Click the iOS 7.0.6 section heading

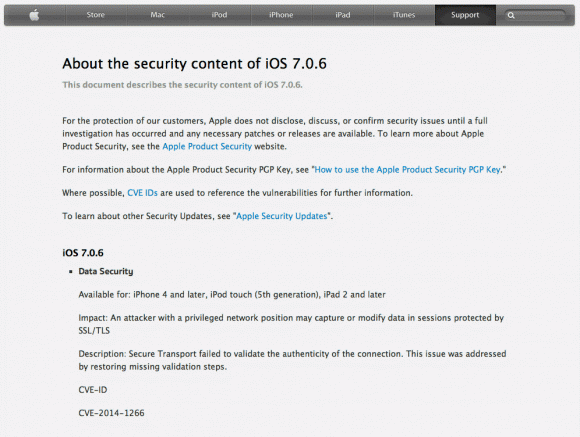pyautogui.click(x=83, y=253)
